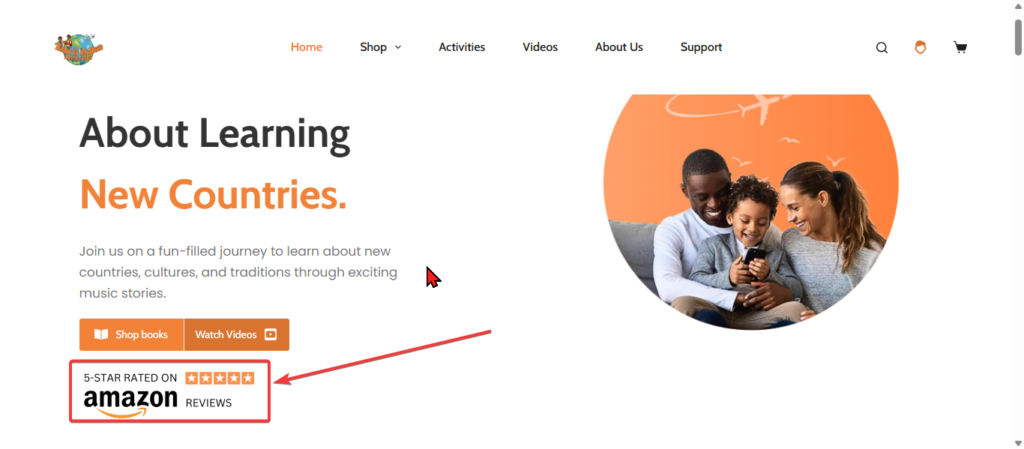Open the Activities menu item
The image size is (1024, 449).
pyautogui.click(x=462, y=47)
